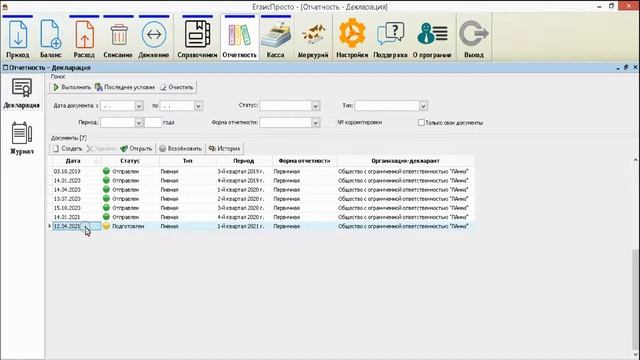Open Поддержка support chat
The image size is (640, 360).
(x=390, y=38)
